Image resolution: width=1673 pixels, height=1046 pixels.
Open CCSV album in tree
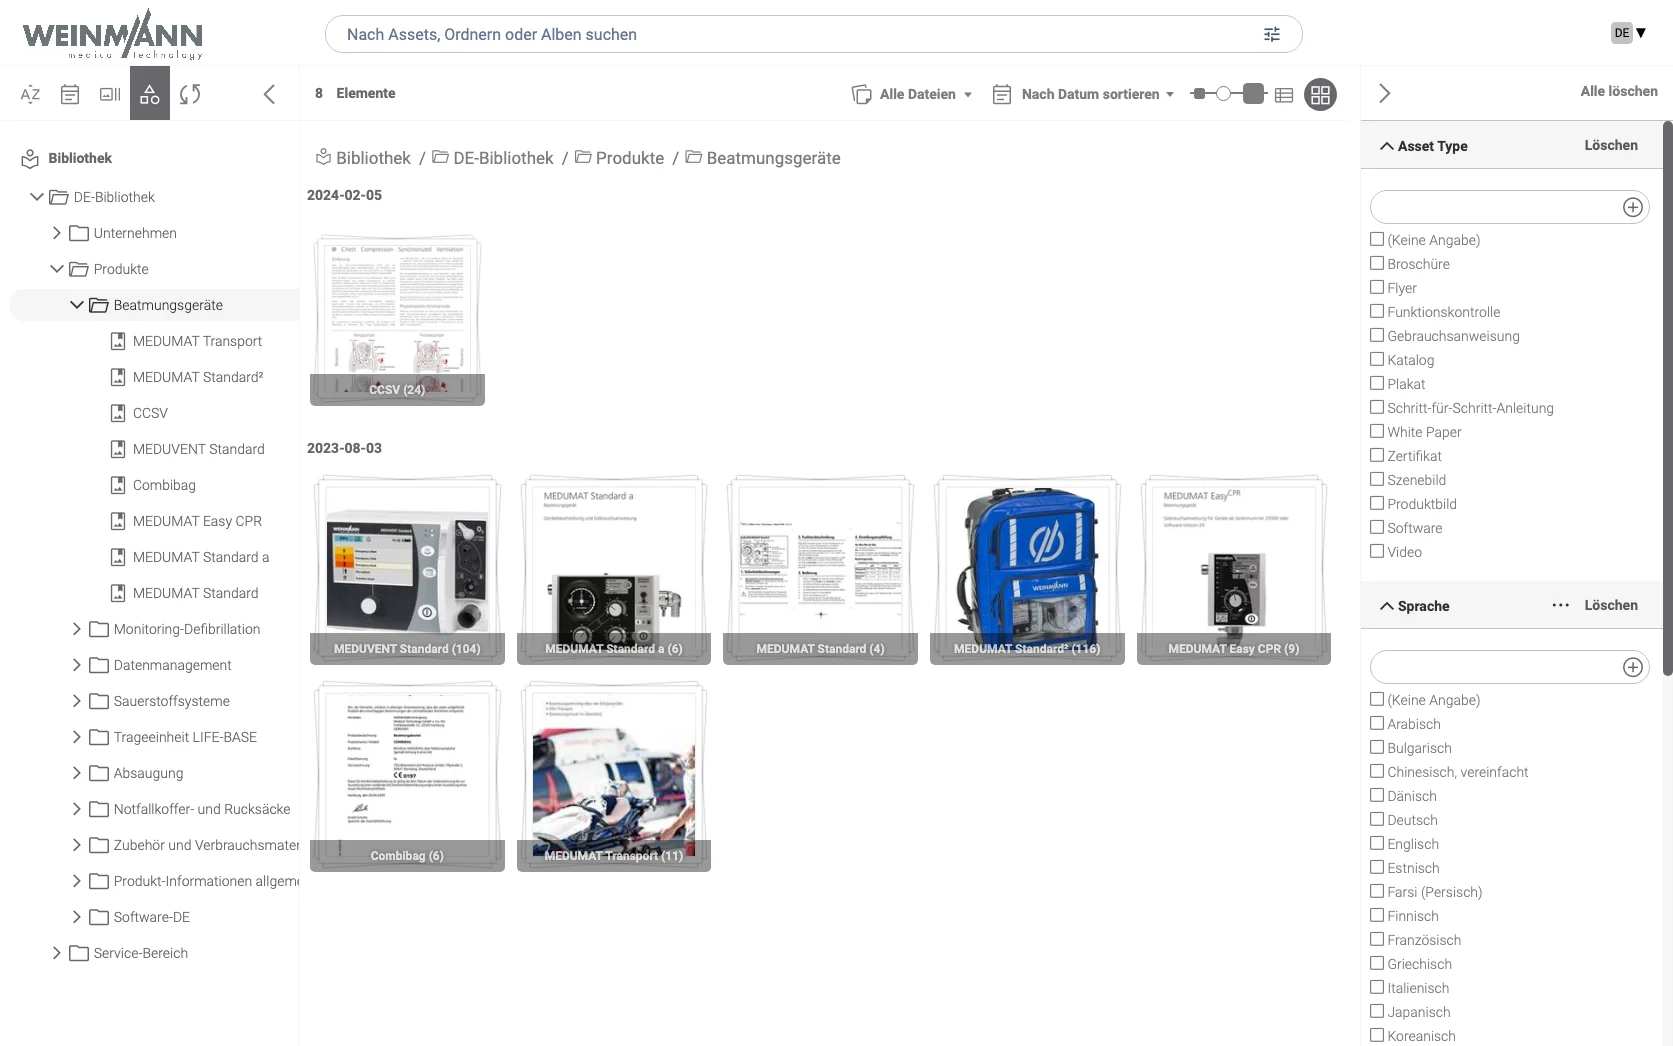coord(150,413)
